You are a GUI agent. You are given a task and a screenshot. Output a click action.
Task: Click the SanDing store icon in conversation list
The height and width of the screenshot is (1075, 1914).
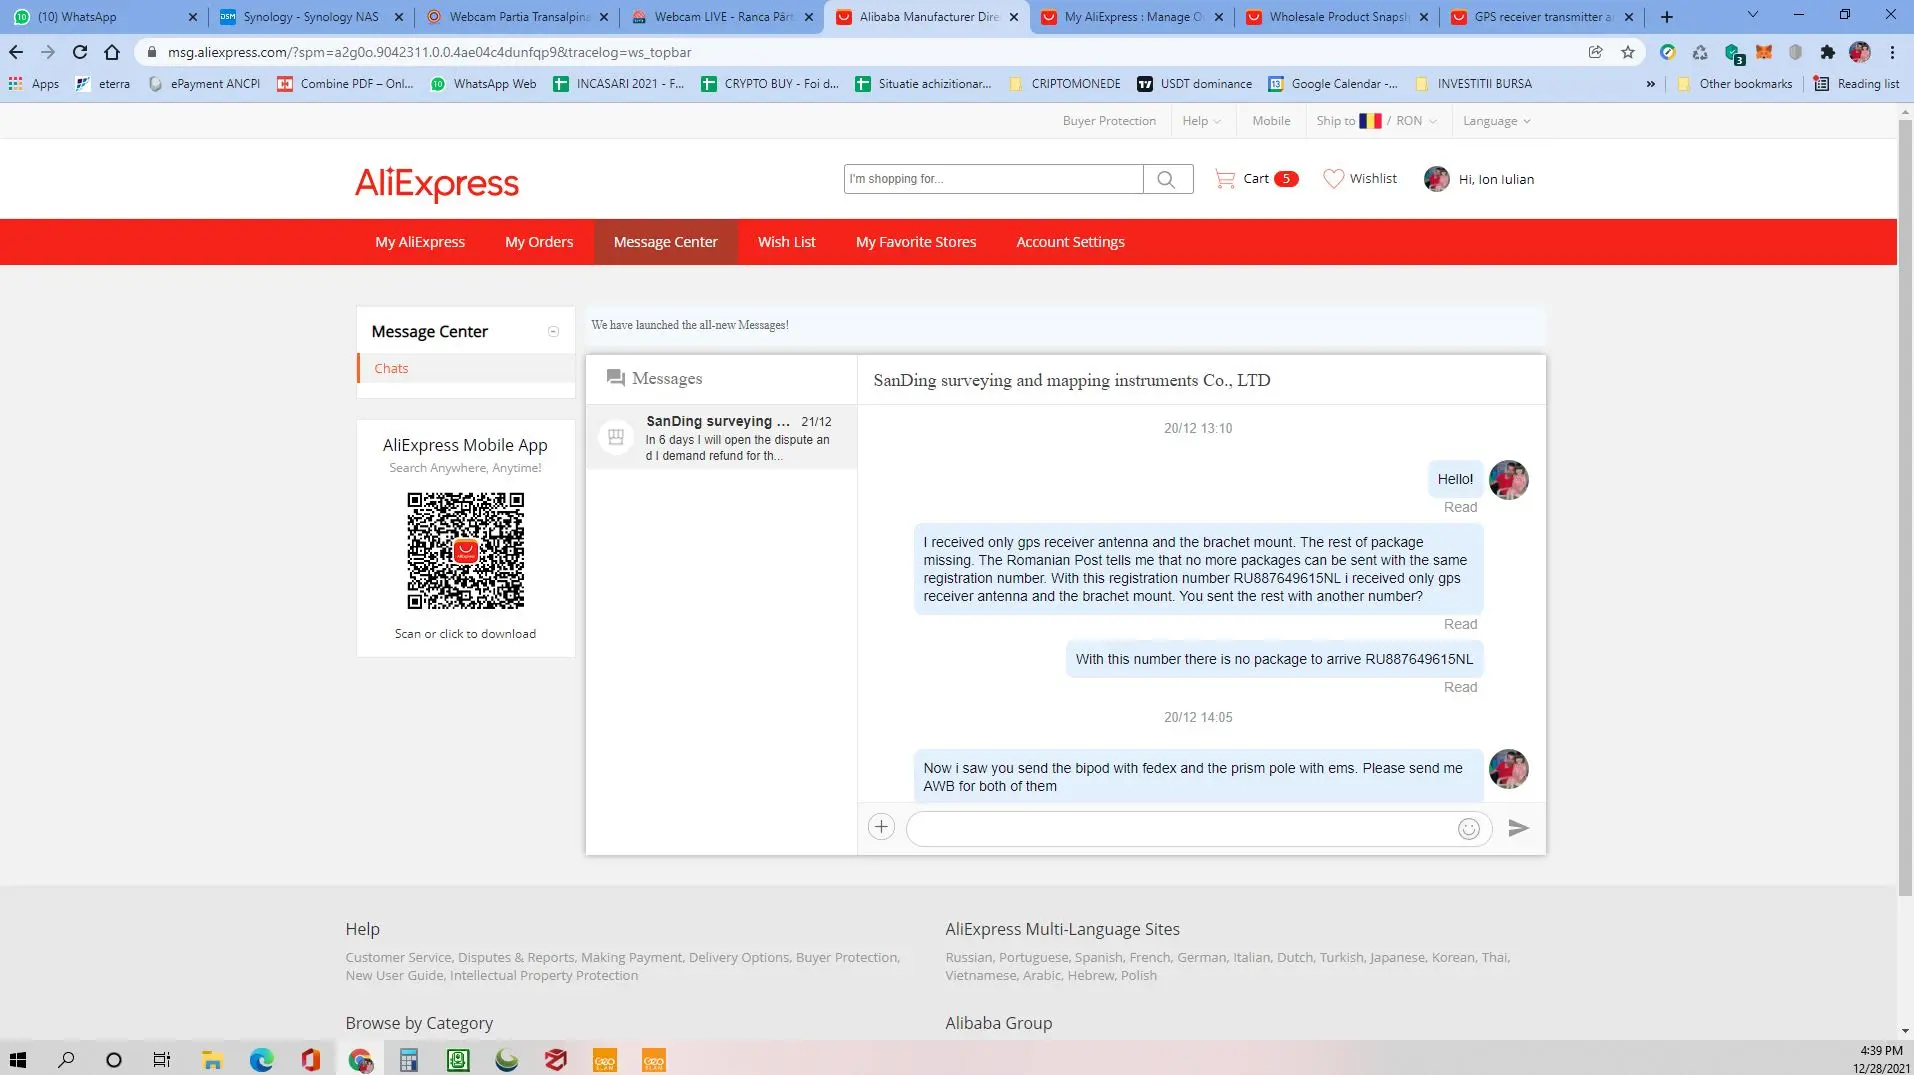click(616, 437)
